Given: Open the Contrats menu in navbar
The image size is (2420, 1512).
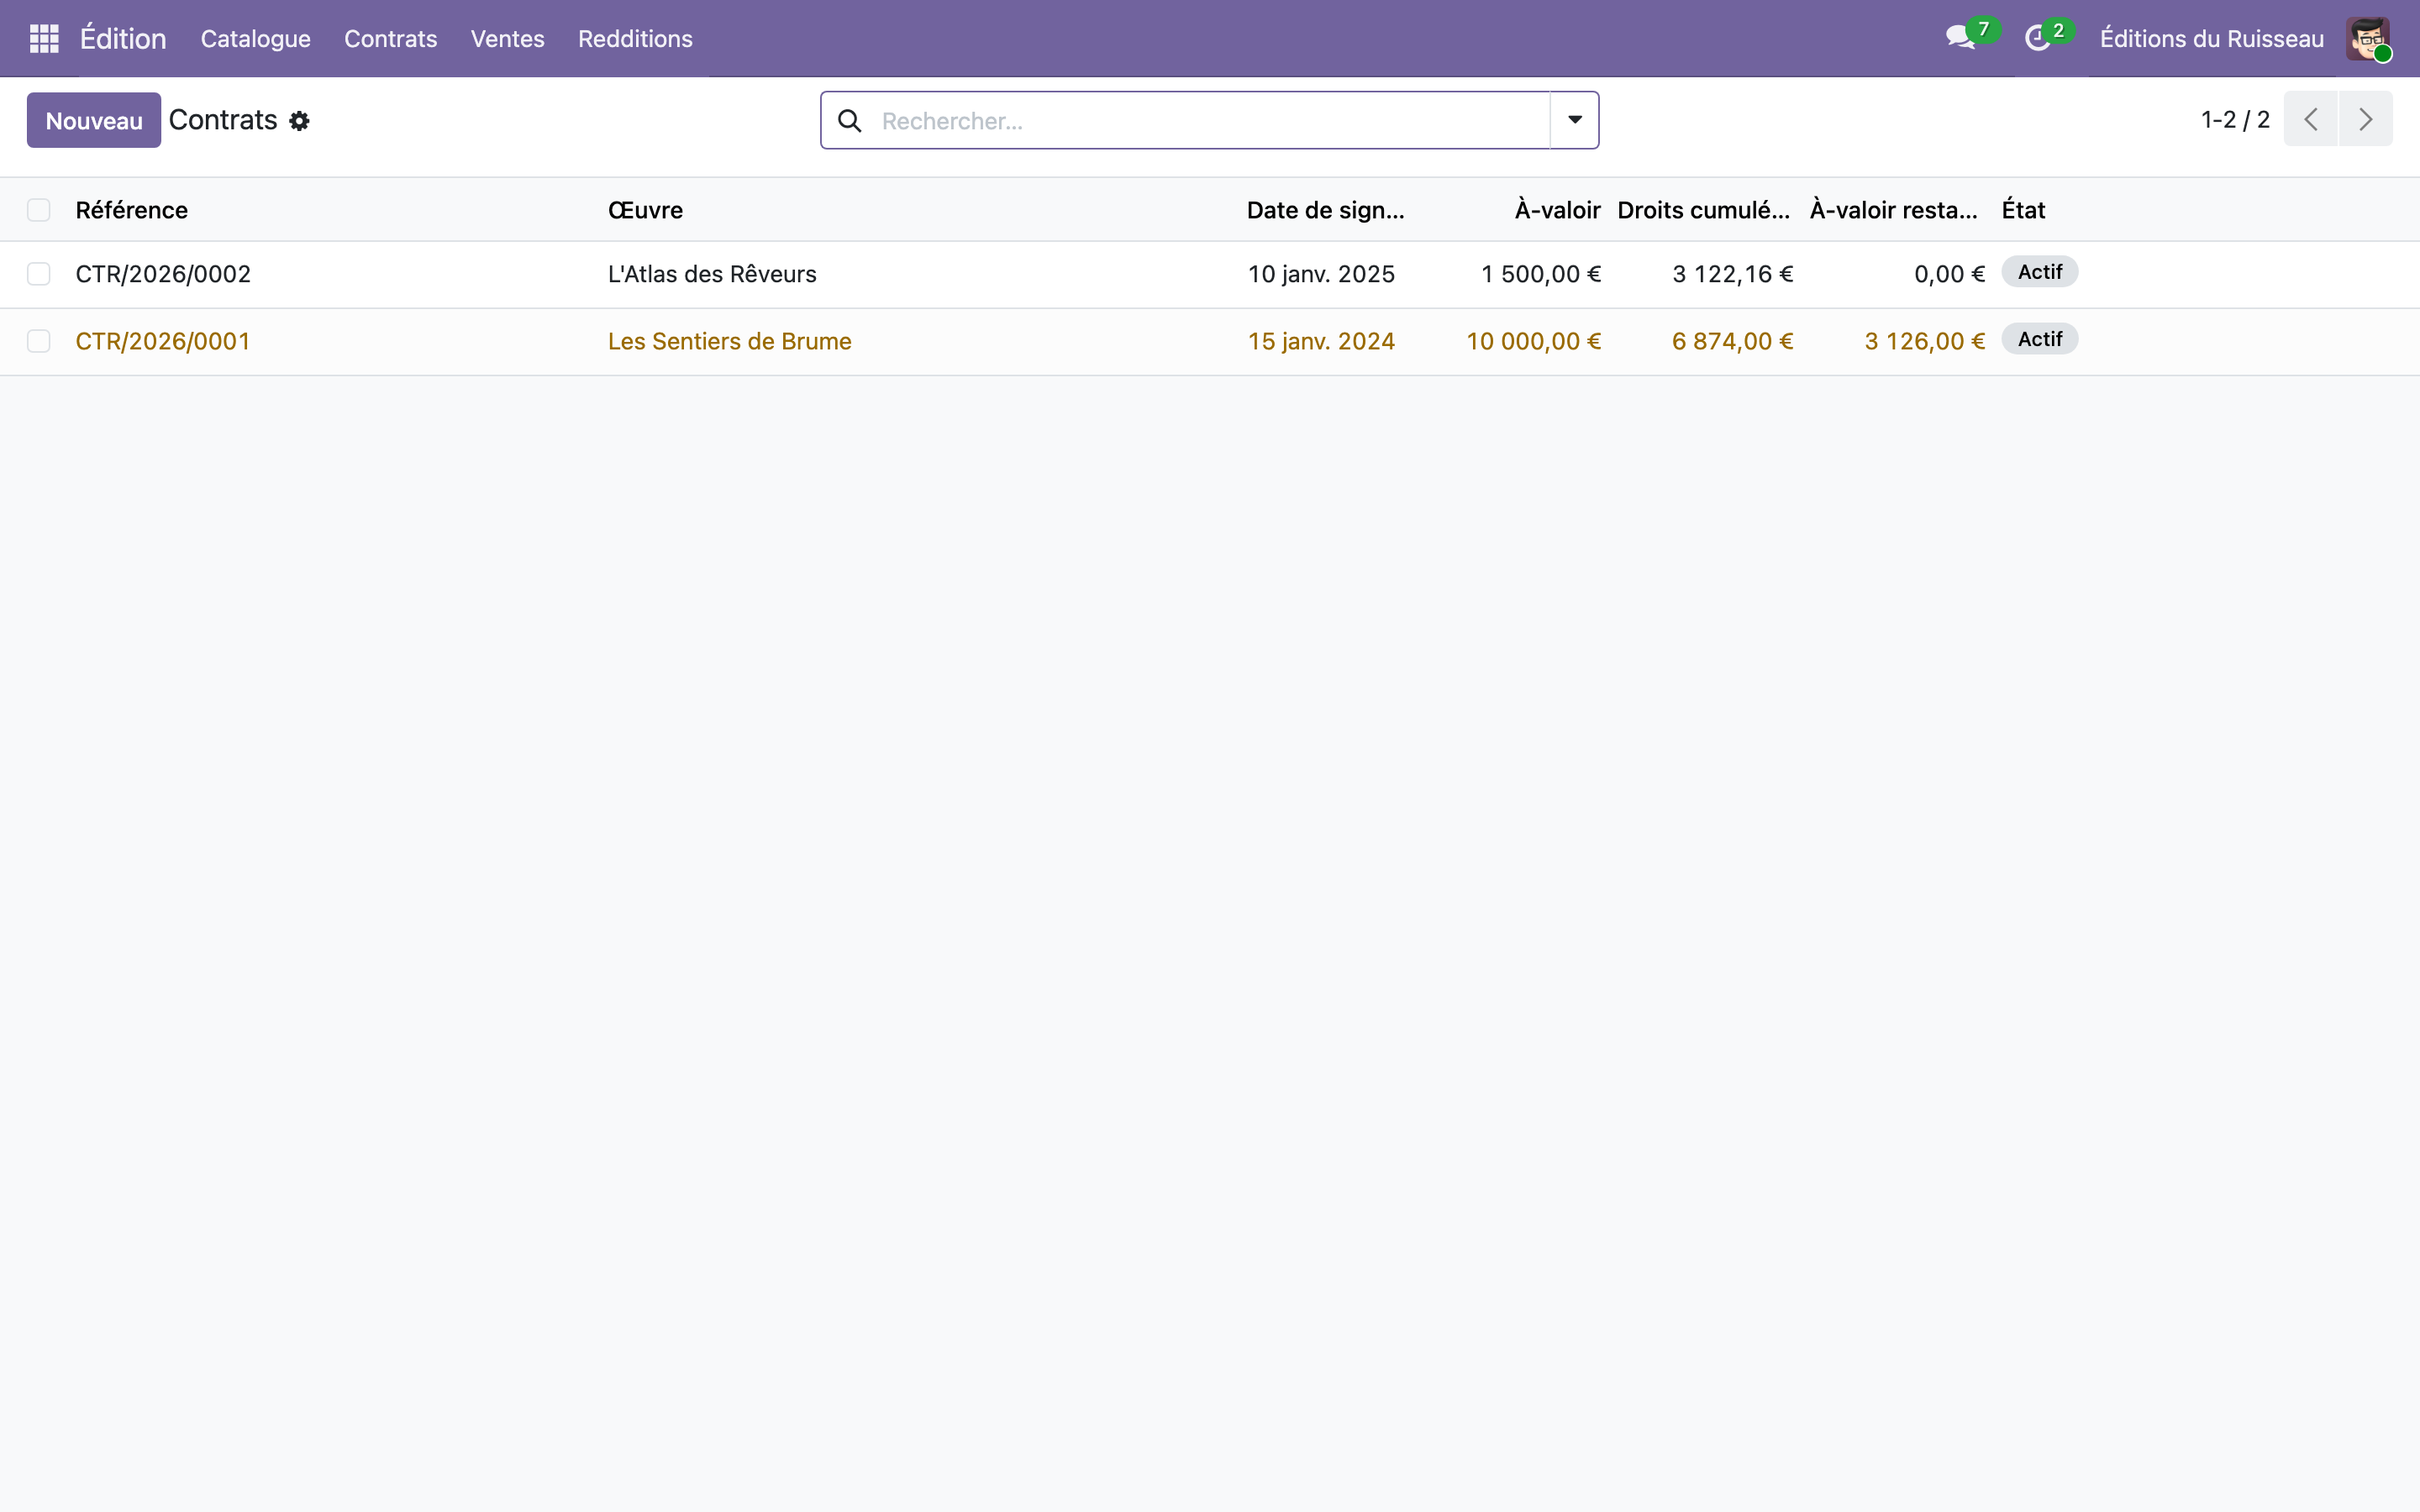Looking at the screenshot, I should pyautogui.click(x=391, y=39).
